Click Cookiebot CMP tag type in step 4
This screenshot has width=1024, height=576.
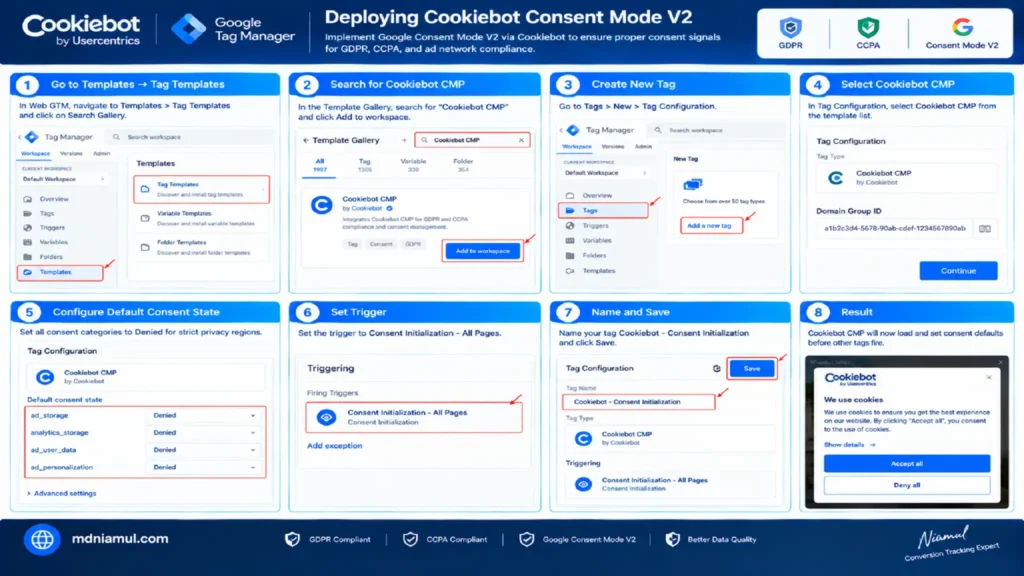tap(906, 178)
